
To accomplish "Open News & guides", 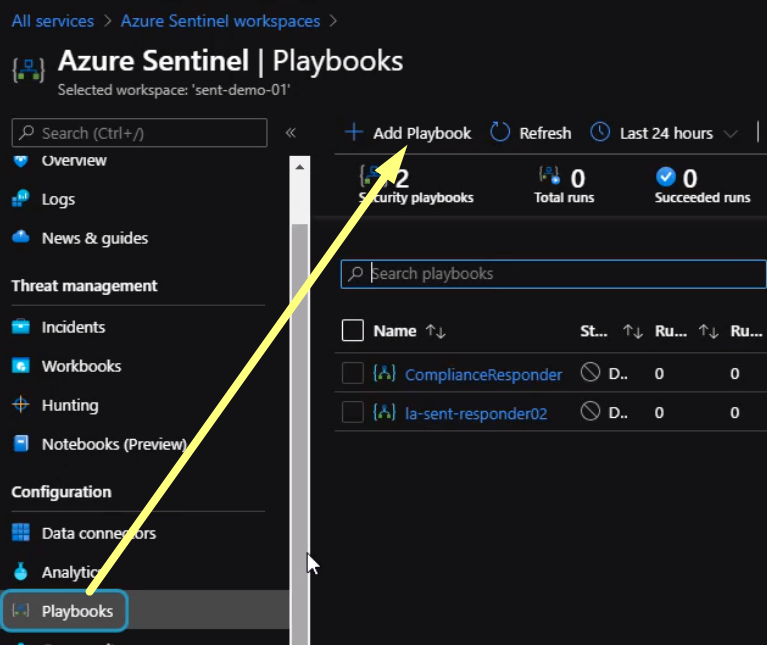I will coord(95,238).
